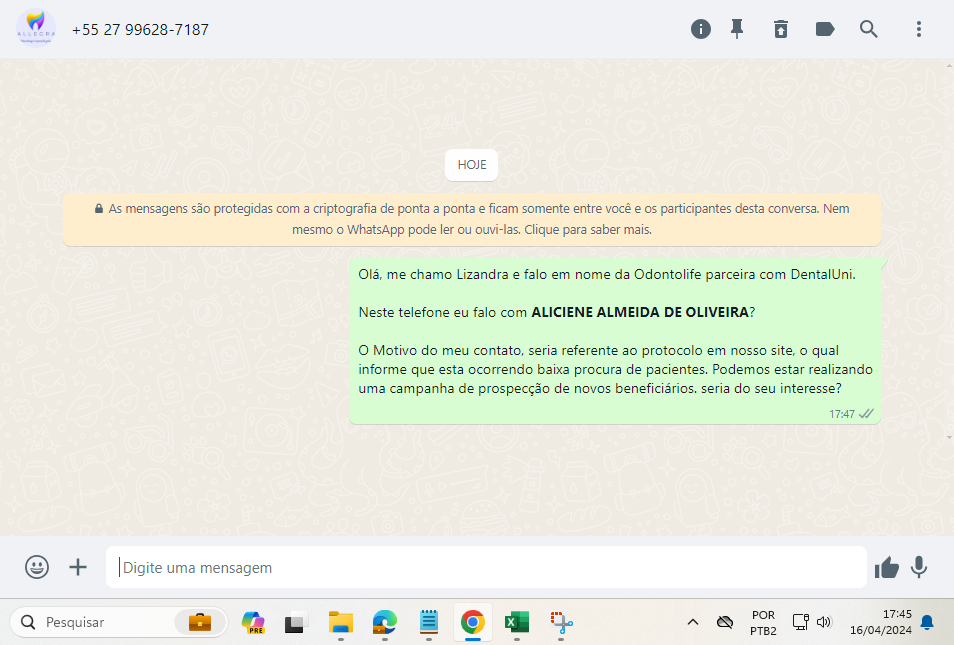The width and height of the screenshot is (954, 645).
Task: Open Task View on the taskbar
Action: coord(296,622)
